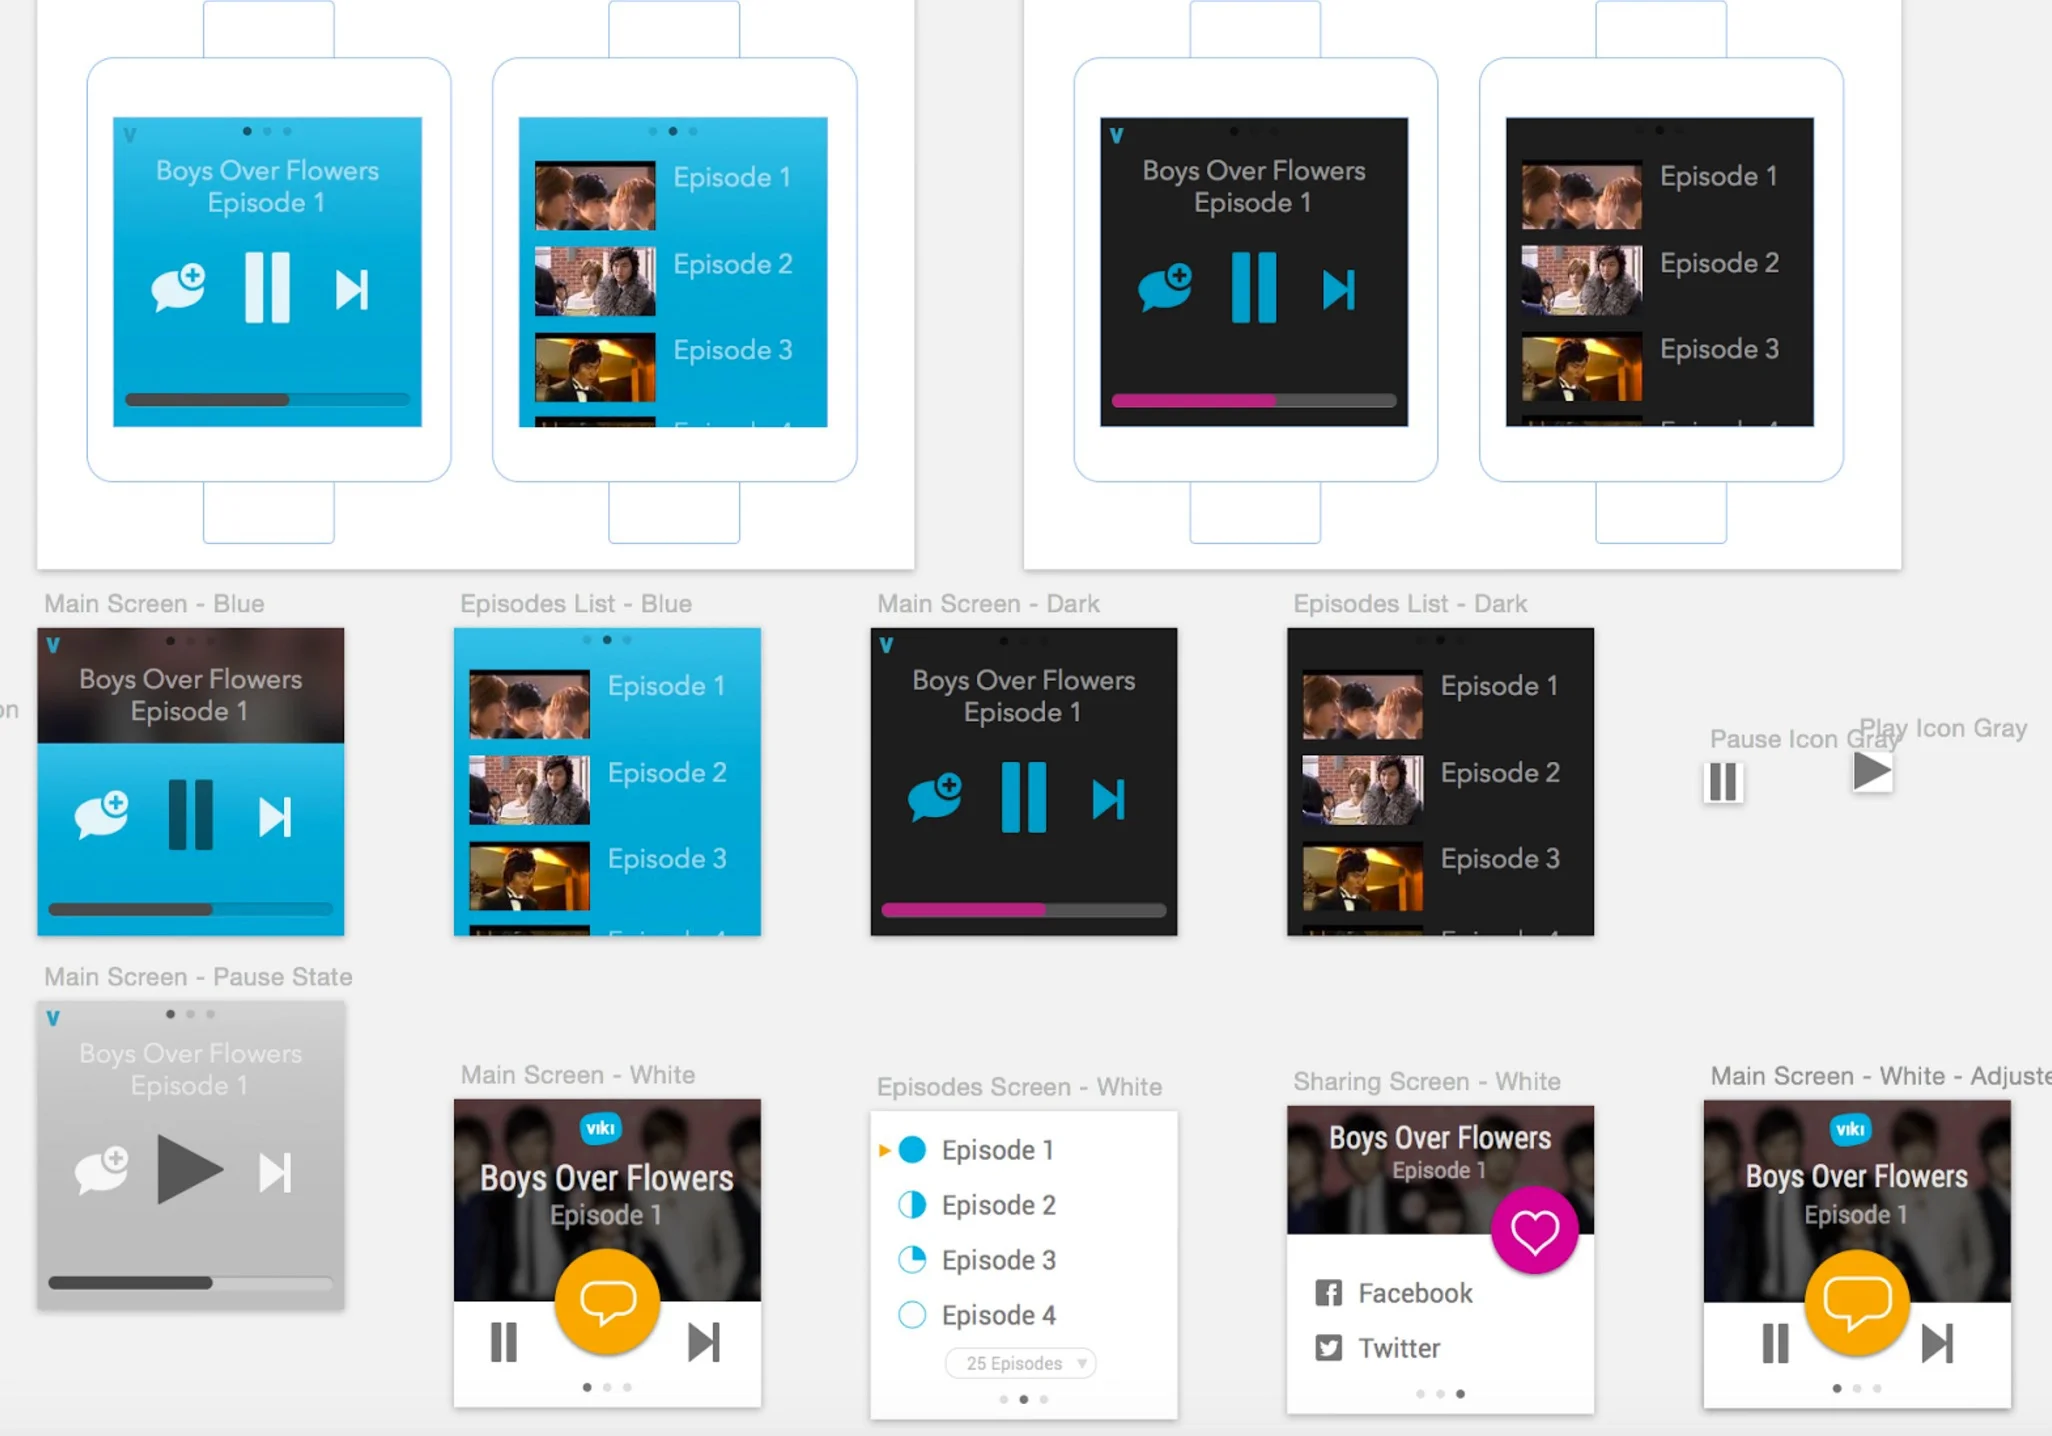Click the progress bar in the blue watch mockup
2052x1436 pixels.
click(x=267, y=400)
